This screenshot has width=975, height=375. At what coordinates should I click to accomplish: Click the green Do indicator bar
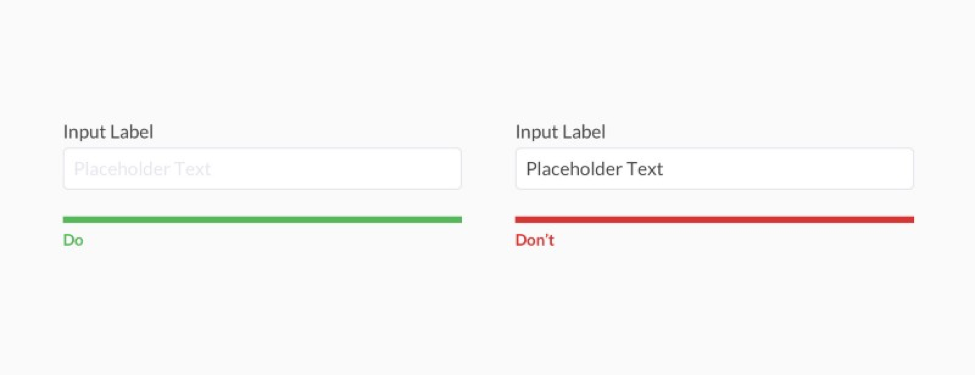coord(262,220)
